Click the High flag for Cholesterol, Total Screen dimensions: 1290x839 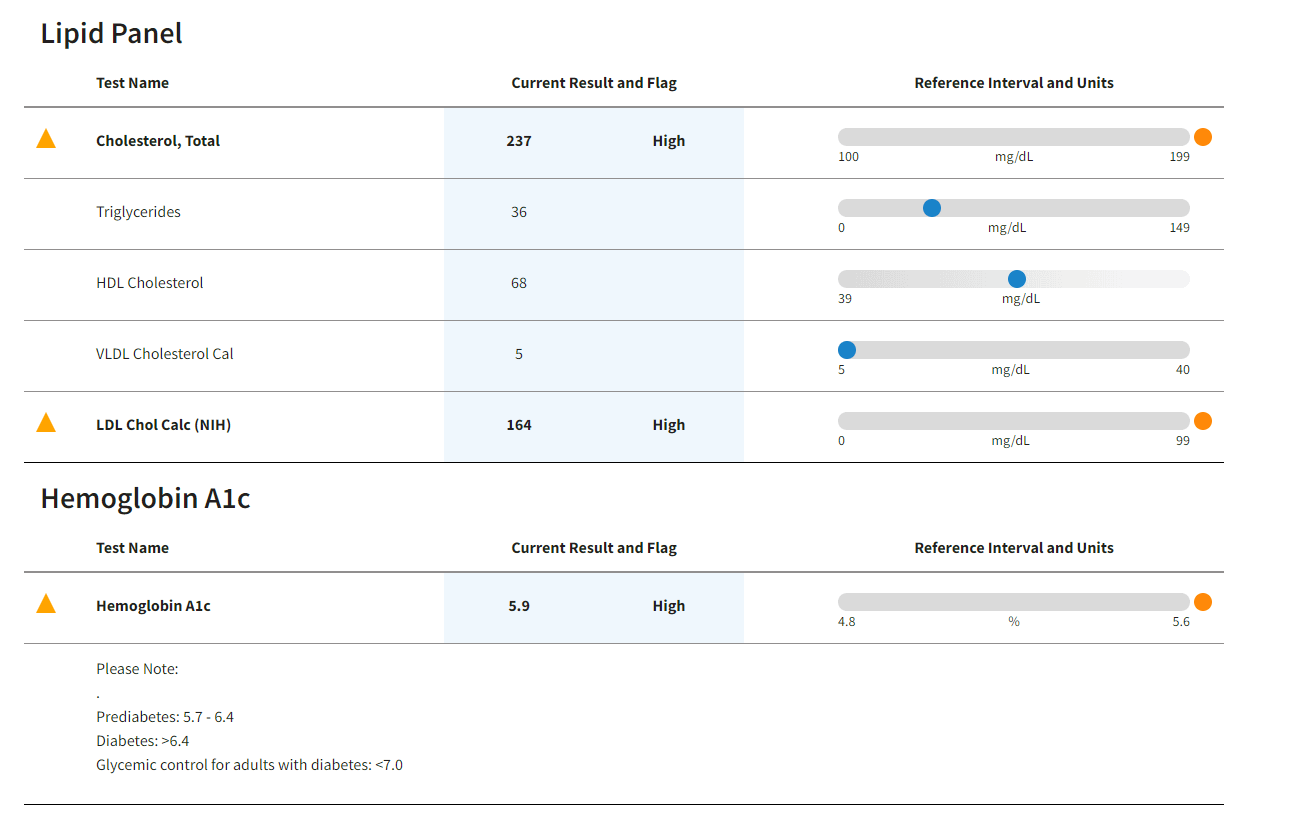pos(669,141)
